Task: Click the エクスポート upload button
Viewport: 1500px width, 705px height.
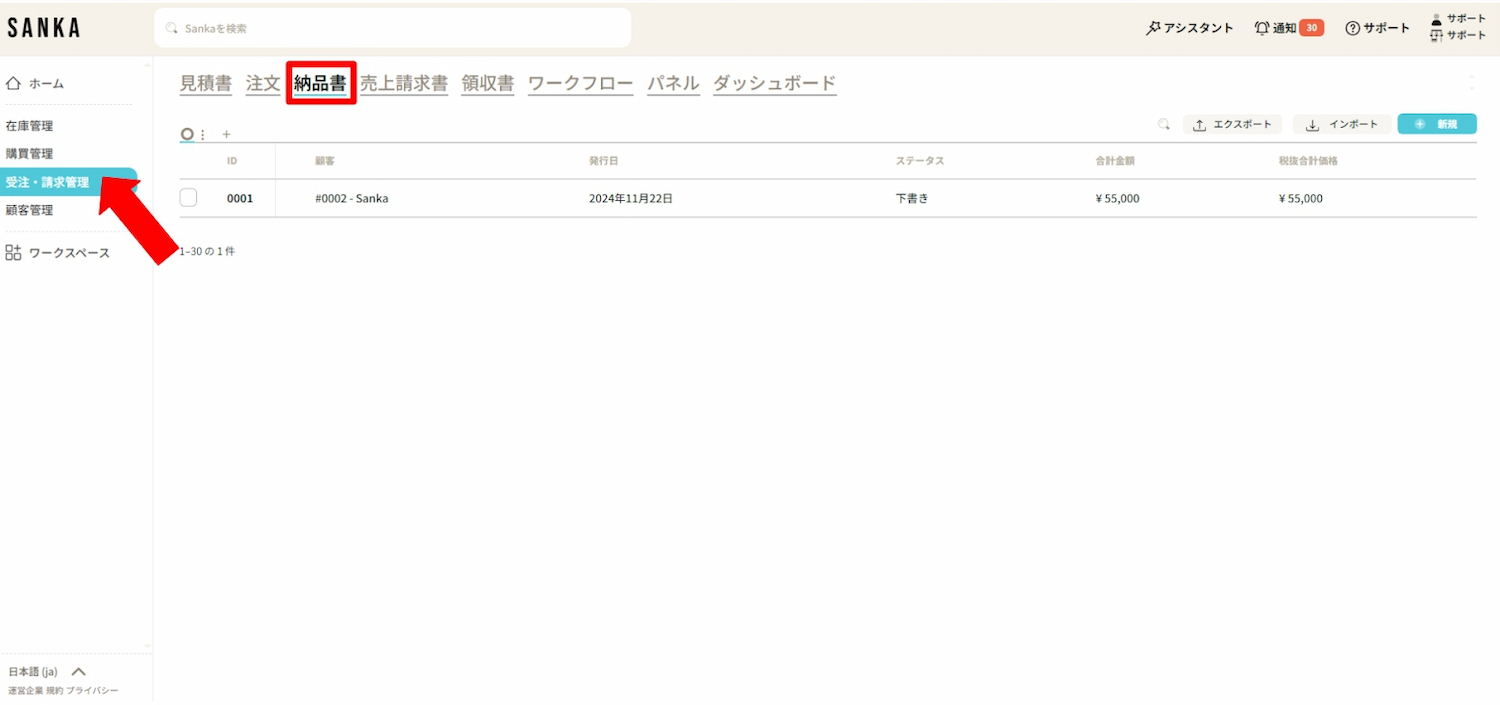Action: (x=1232, y=124)
